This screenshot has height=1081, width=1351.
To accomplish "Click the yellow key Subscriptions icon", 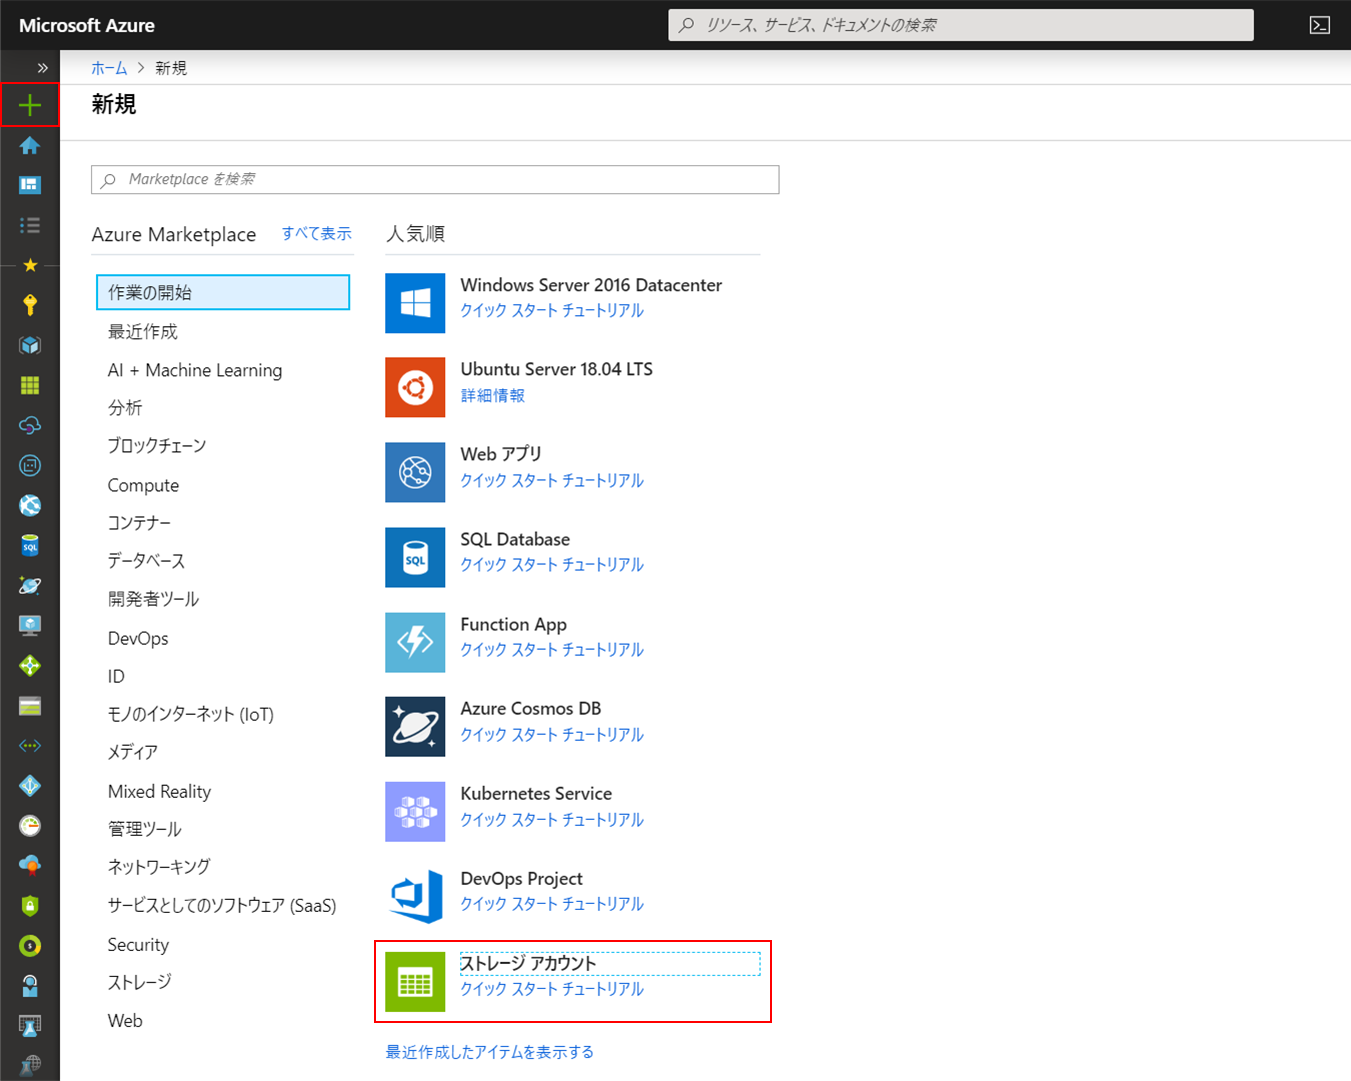I will [30, 305].
